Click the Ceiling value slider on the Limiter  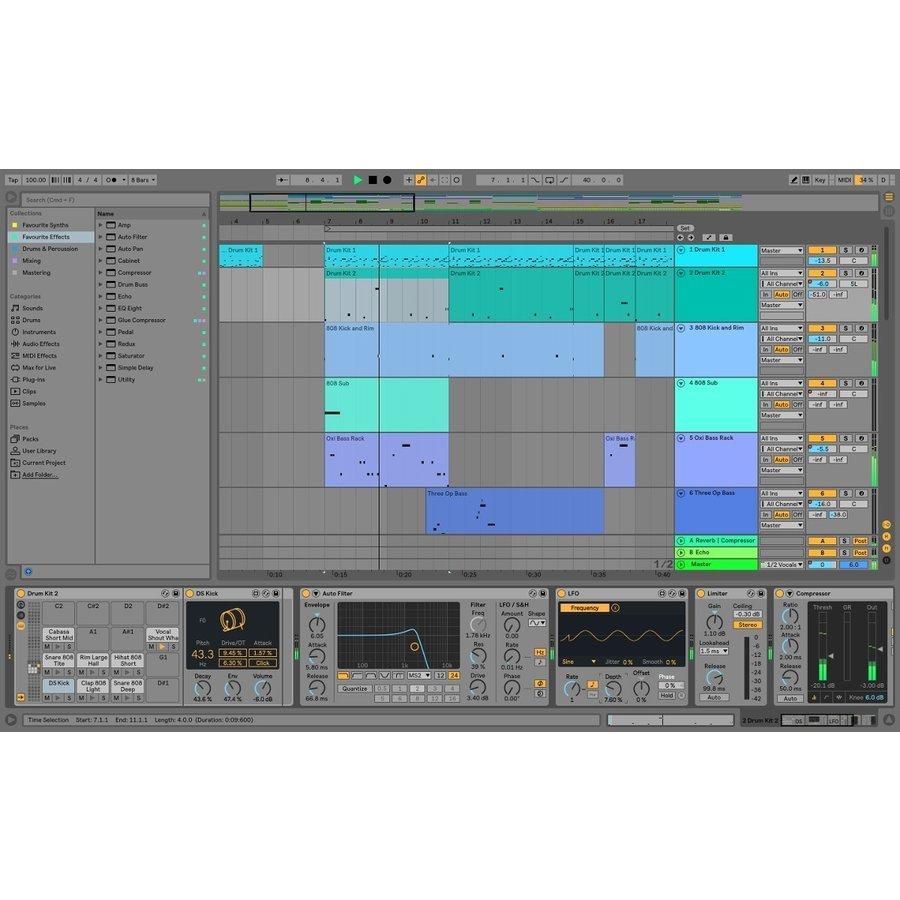[747, 613]
